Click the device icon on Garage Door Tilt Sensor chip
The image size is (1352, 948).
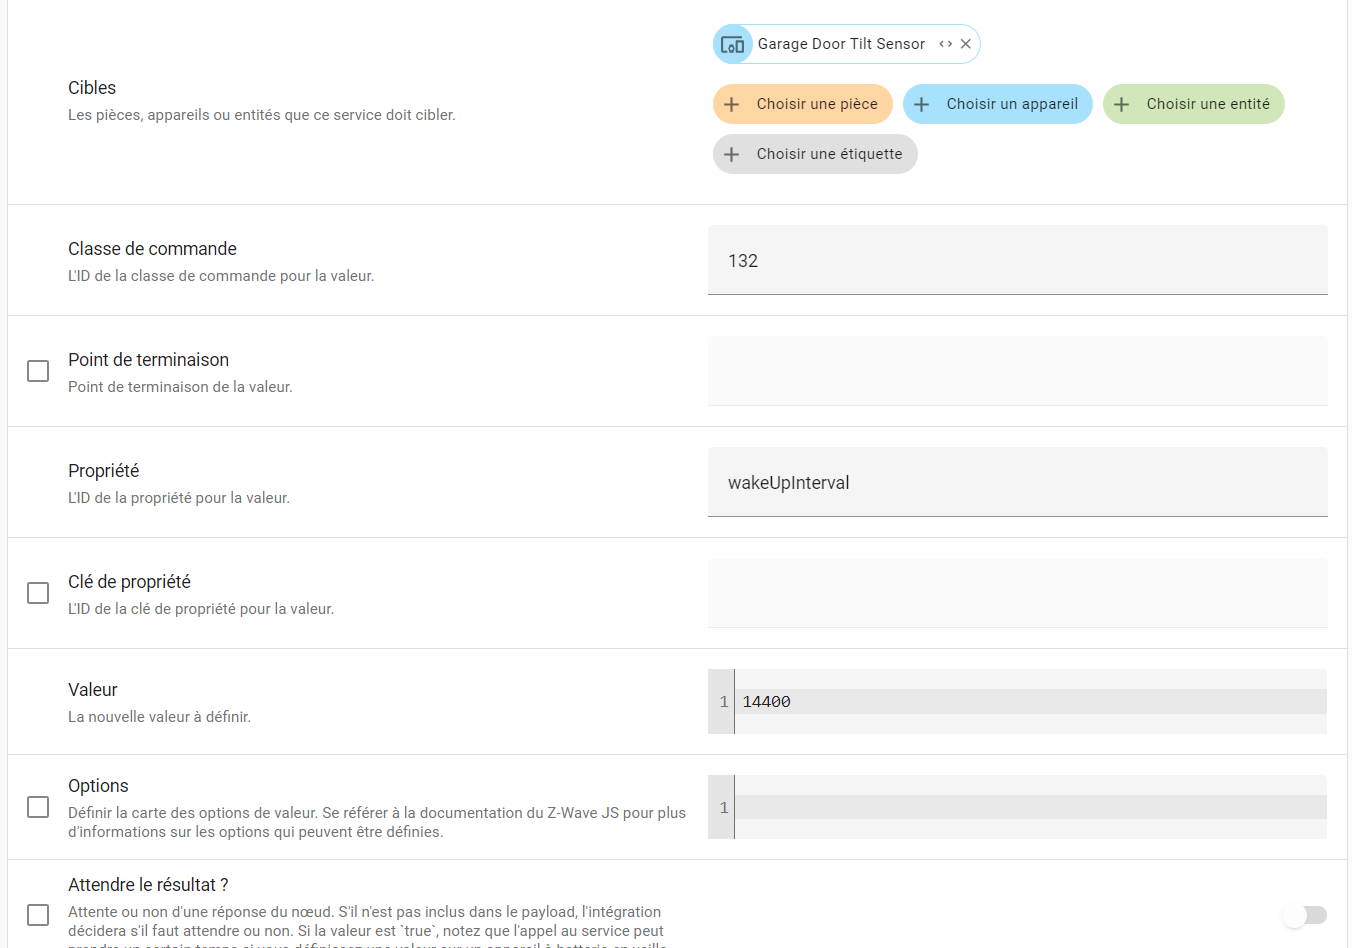click(x=733, y=44)
